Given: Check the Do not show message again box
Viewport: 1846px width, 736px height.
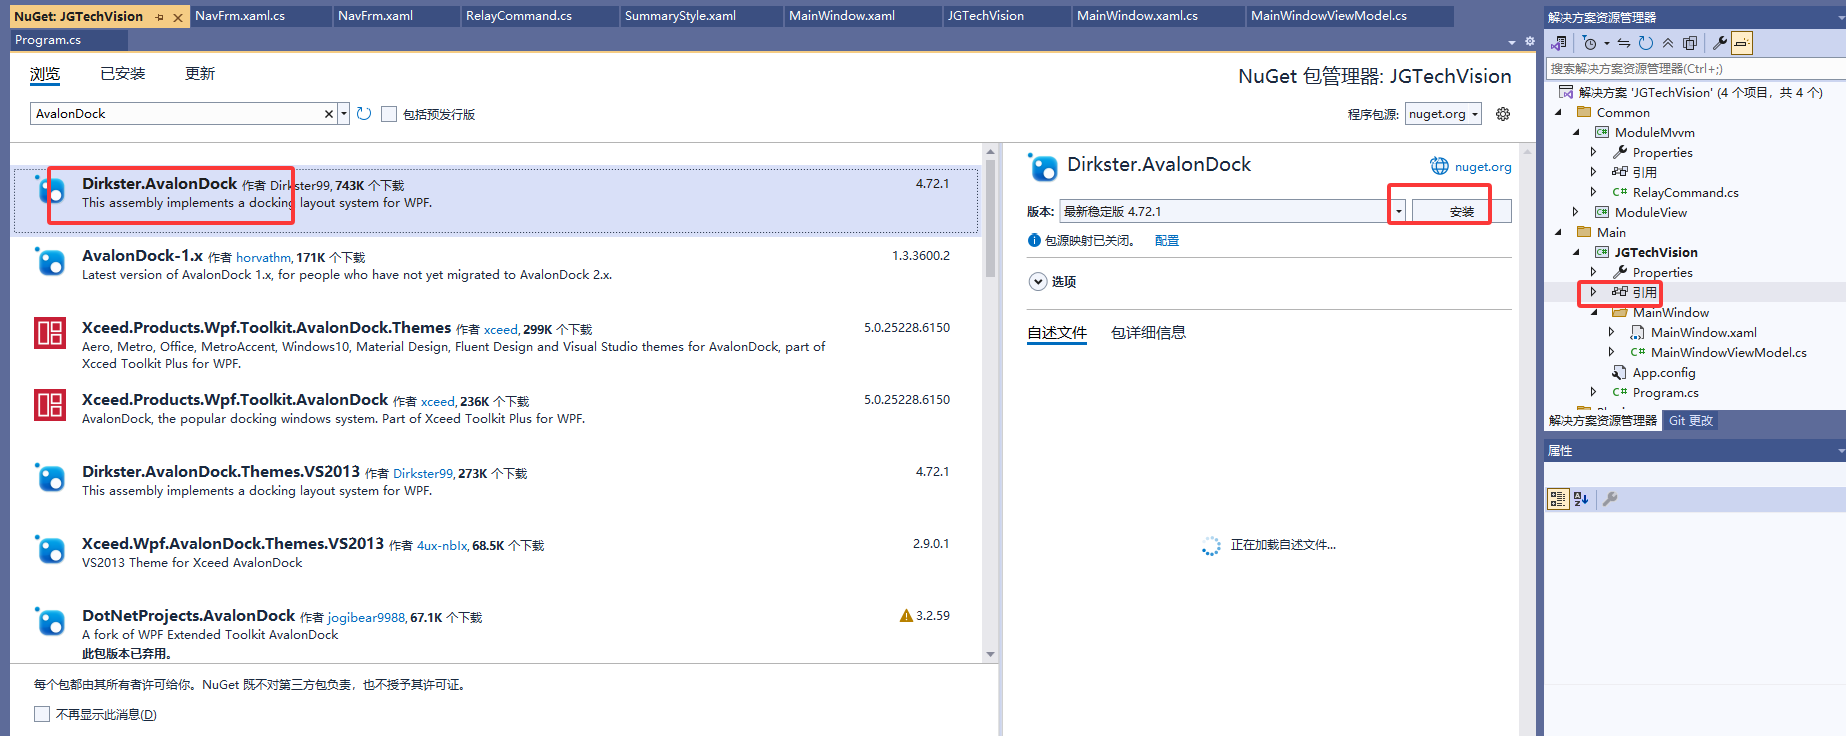Looking at the screenshot, I should coord(42,714).
